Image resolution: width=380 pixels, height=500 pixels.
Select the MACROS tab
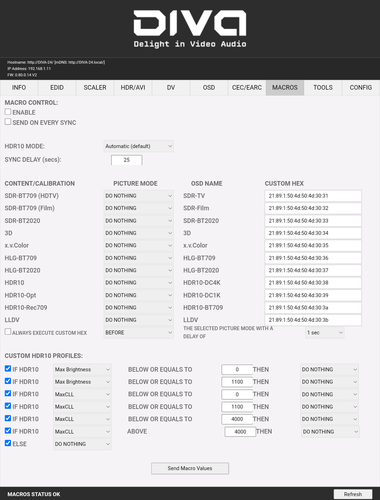(x=285, y=88)
